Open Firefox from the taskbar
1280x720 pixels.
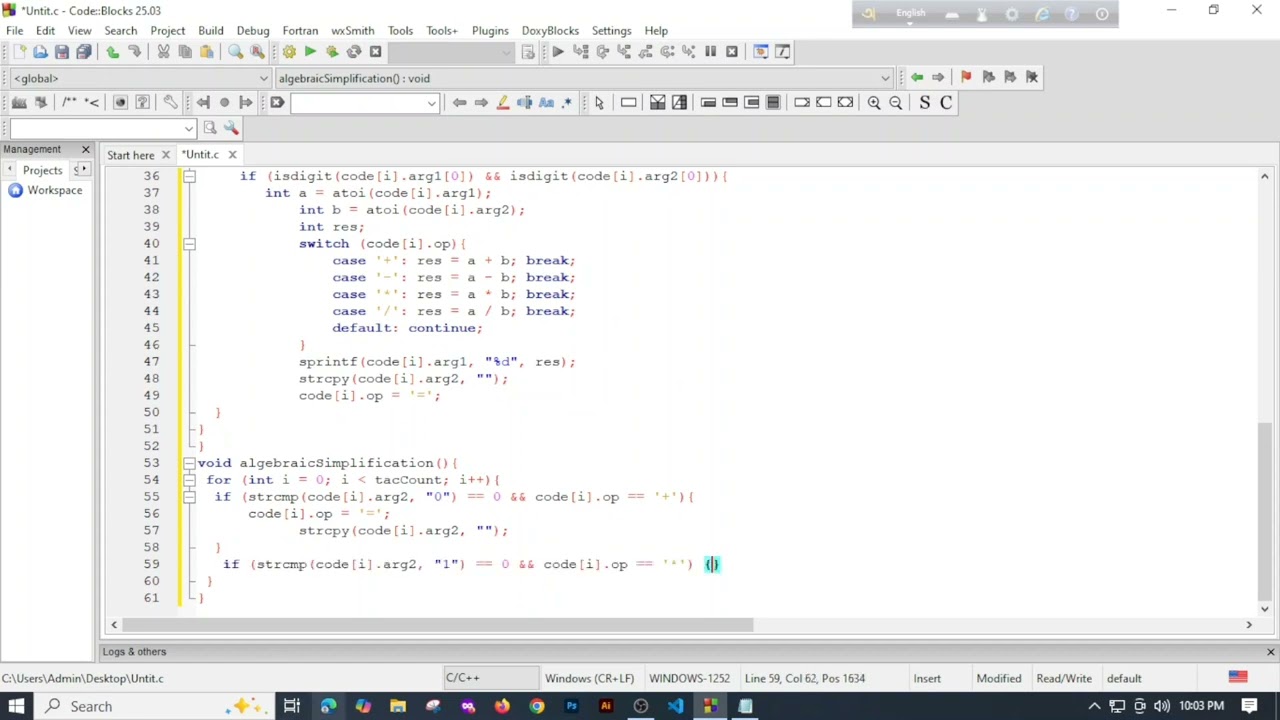point(502,706)
